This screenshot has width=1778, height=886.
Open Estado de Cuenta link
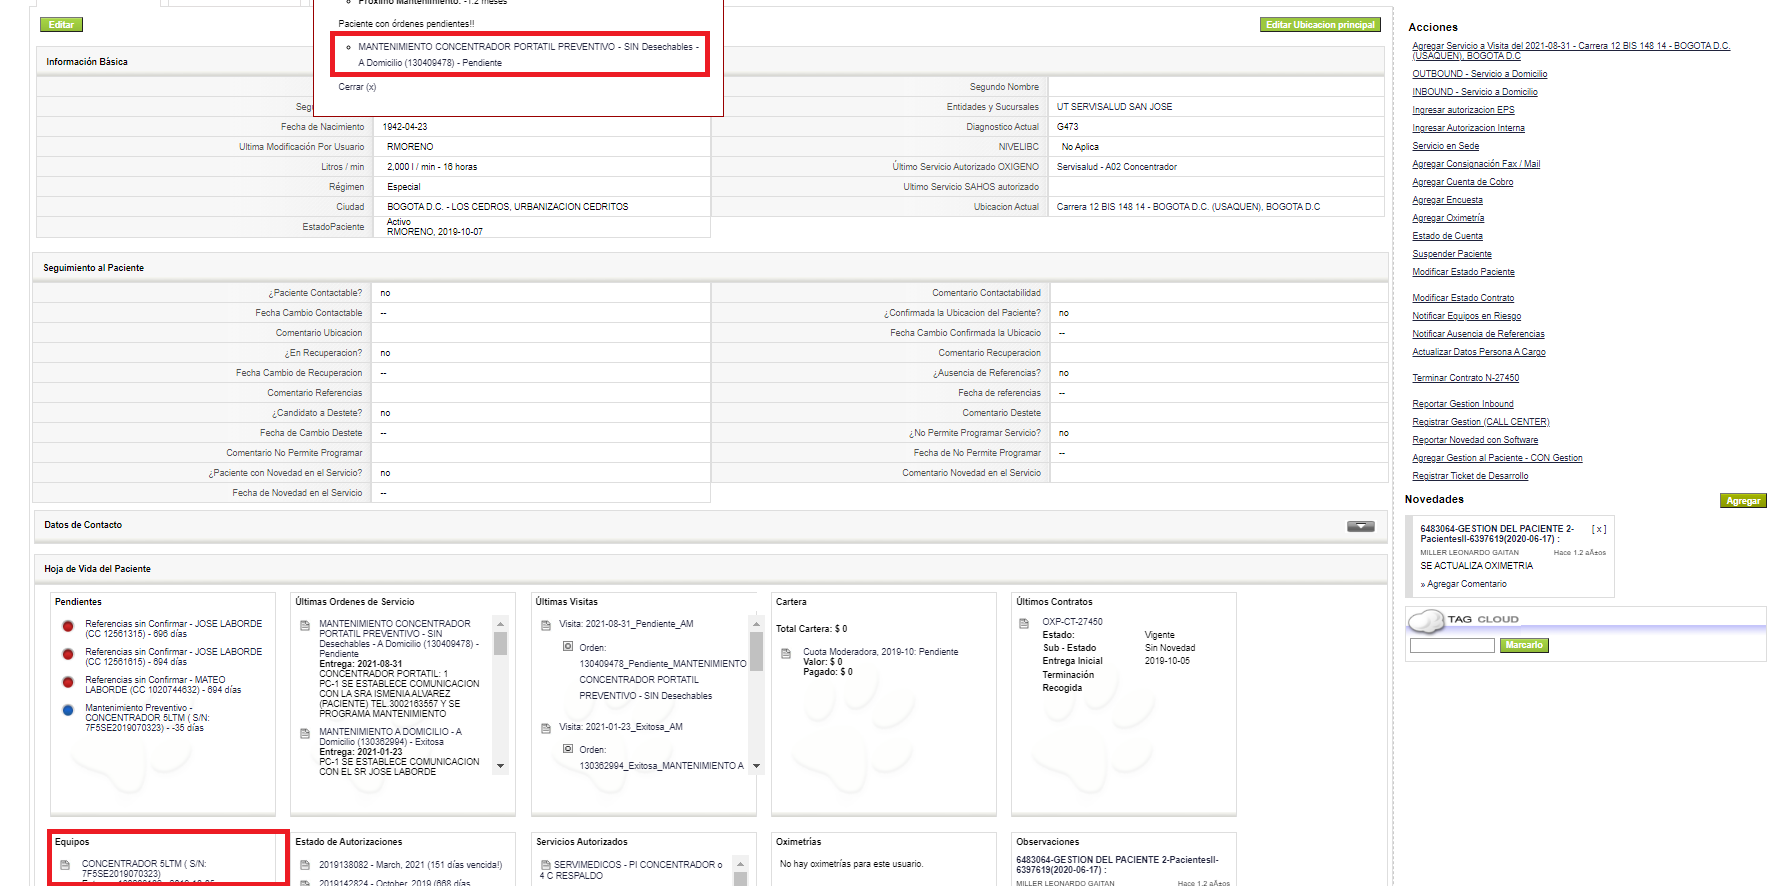click(1447, 236)
